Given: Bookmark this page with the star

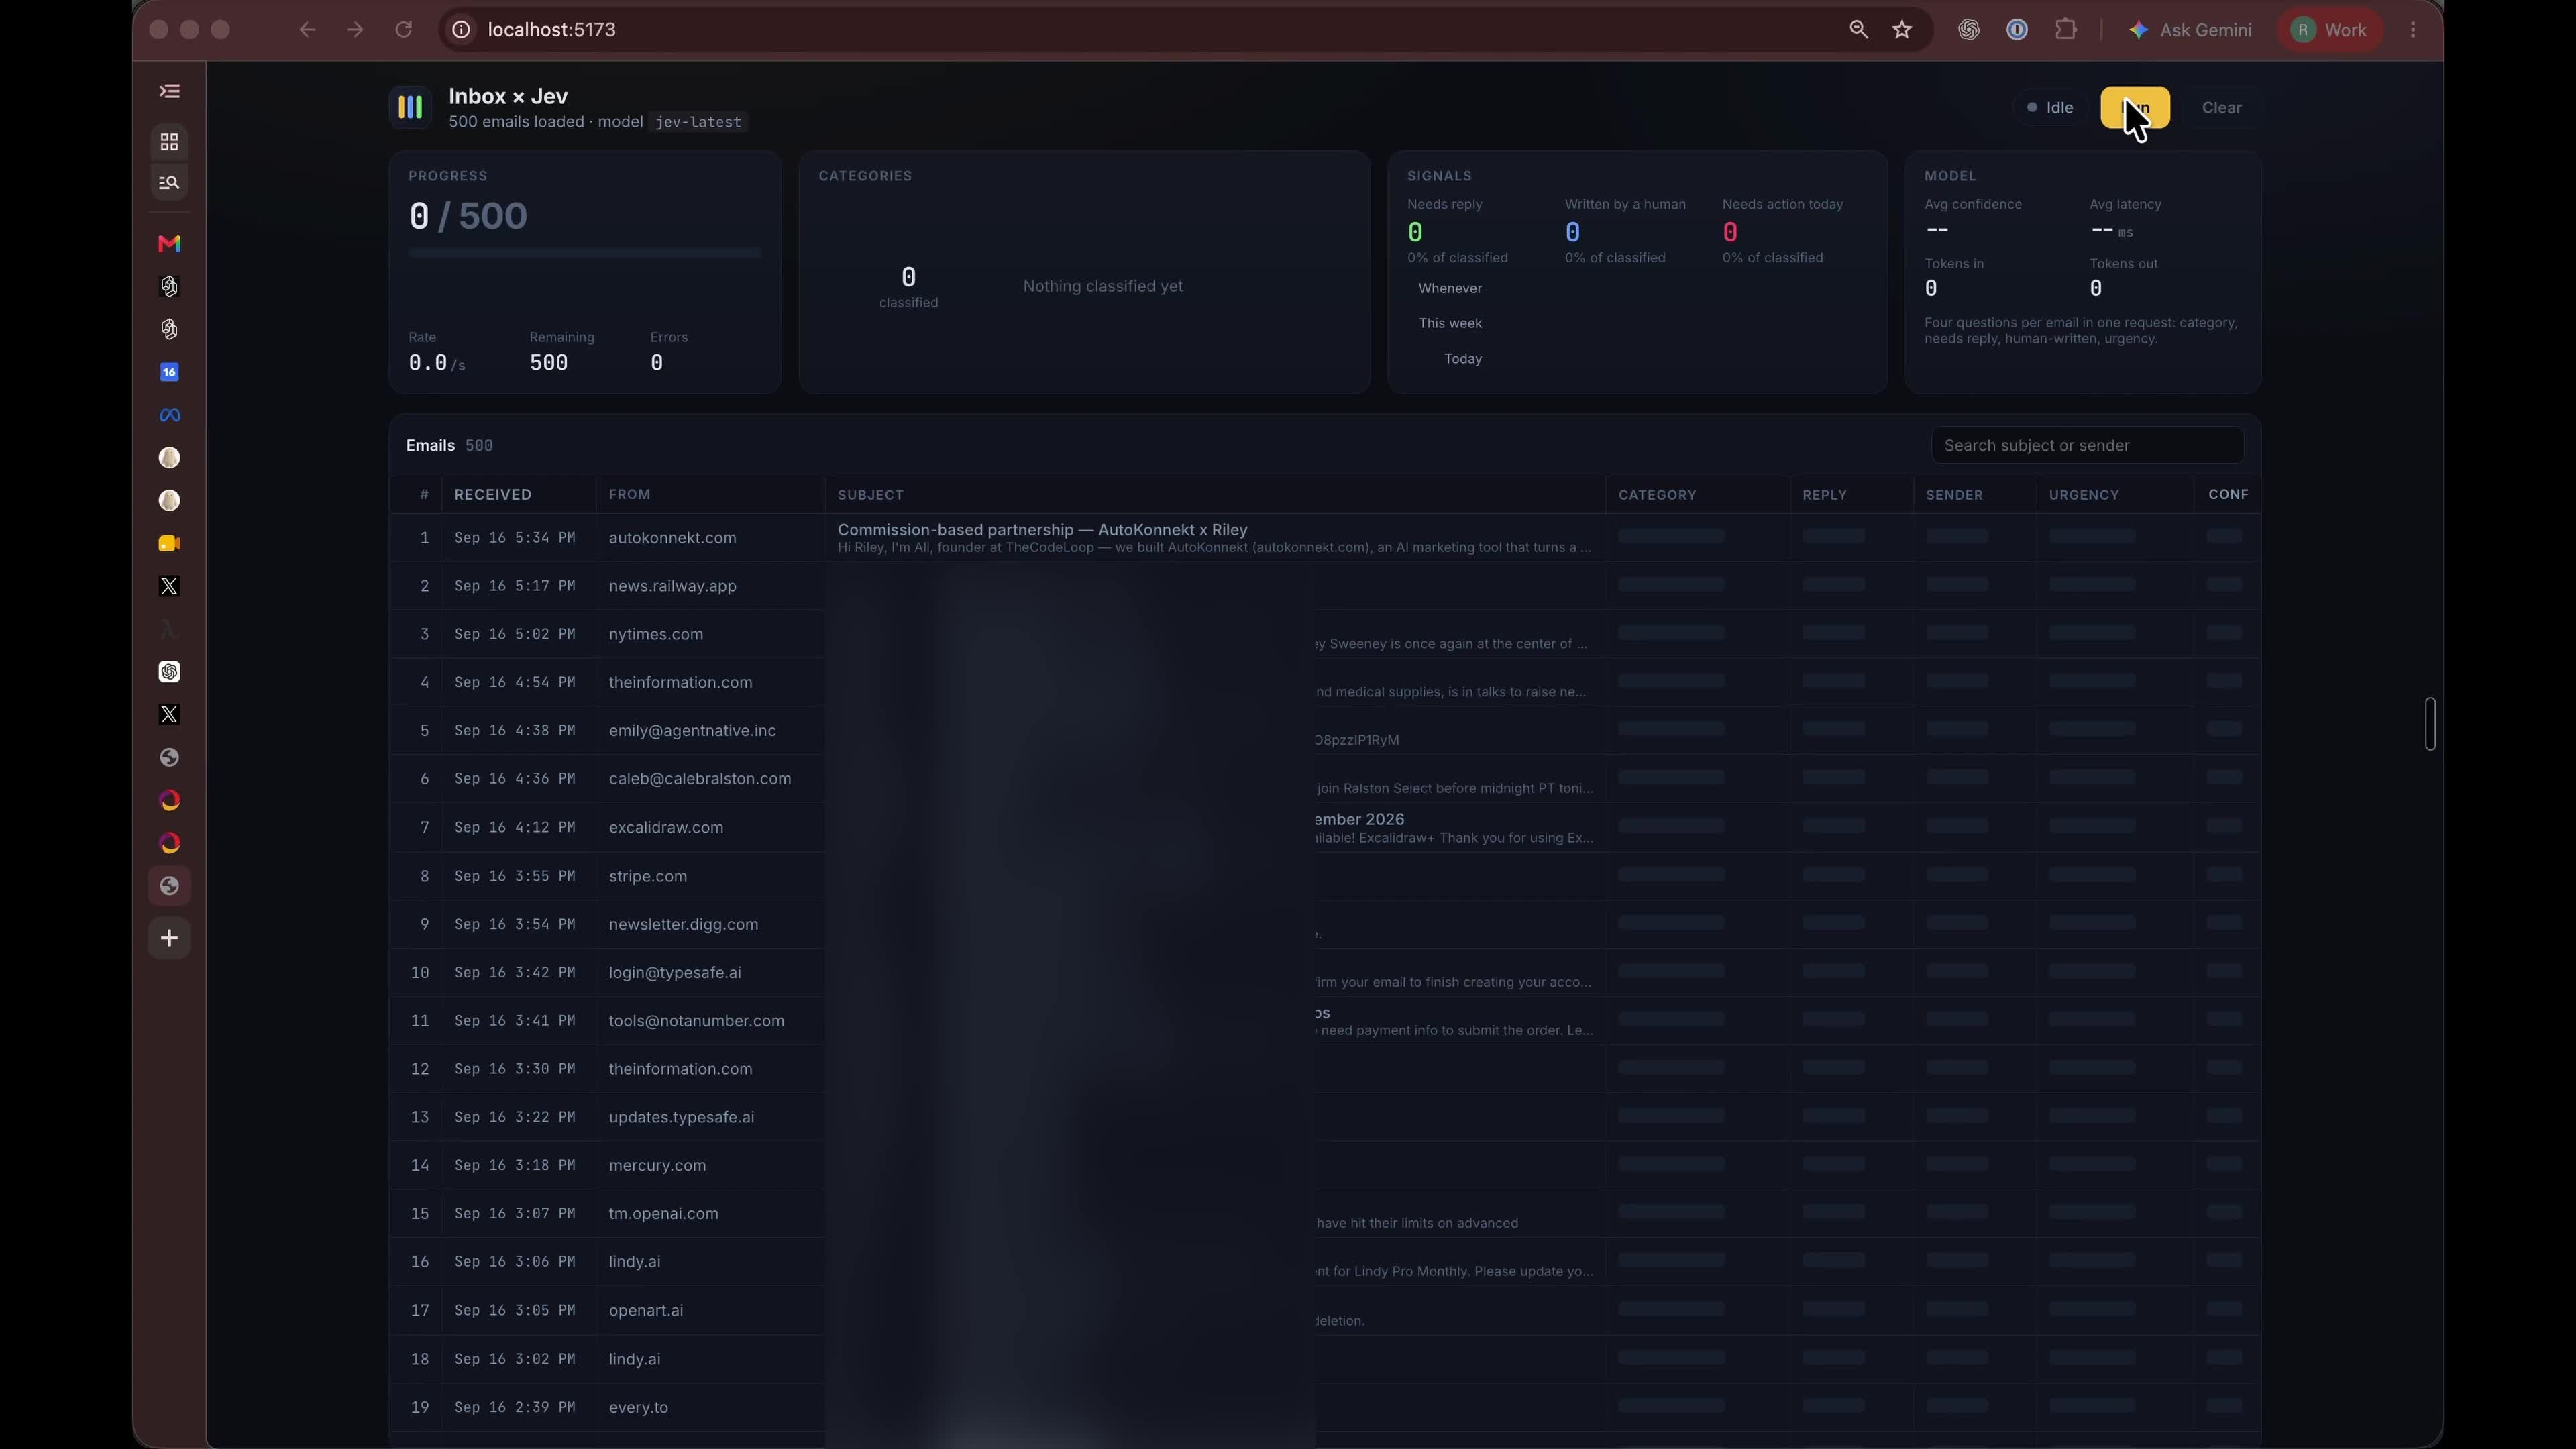Looking at the screenshot, I should click(x=1902, y=29).
